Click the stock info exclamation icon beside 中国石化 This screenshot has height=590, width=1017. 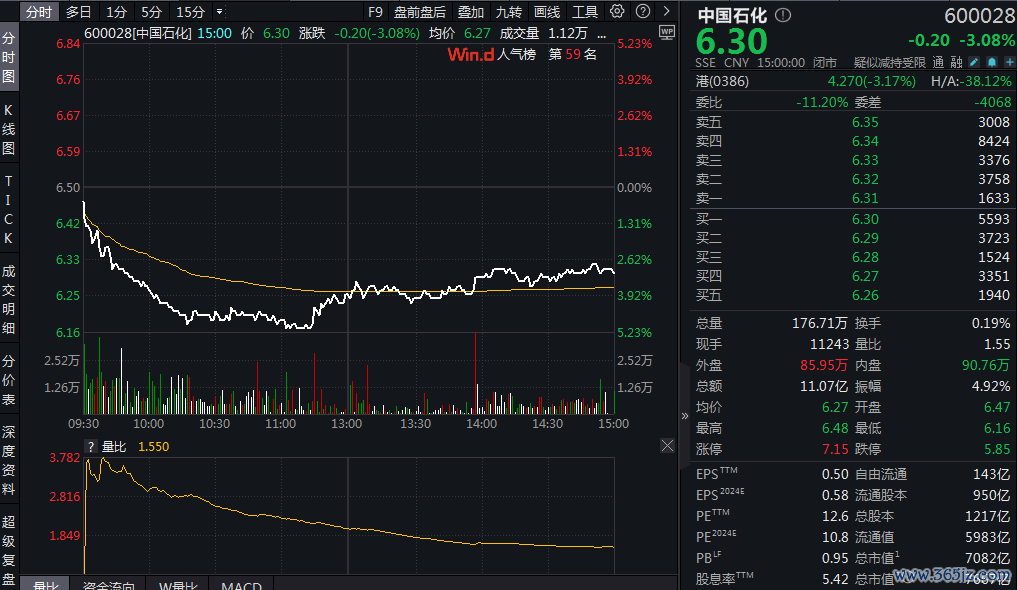point(782,16)
